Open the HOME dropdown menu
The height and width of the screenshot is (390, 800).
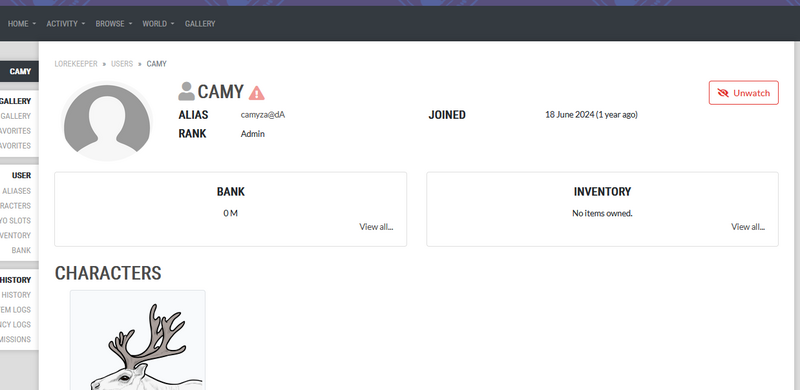pos(22,23)
